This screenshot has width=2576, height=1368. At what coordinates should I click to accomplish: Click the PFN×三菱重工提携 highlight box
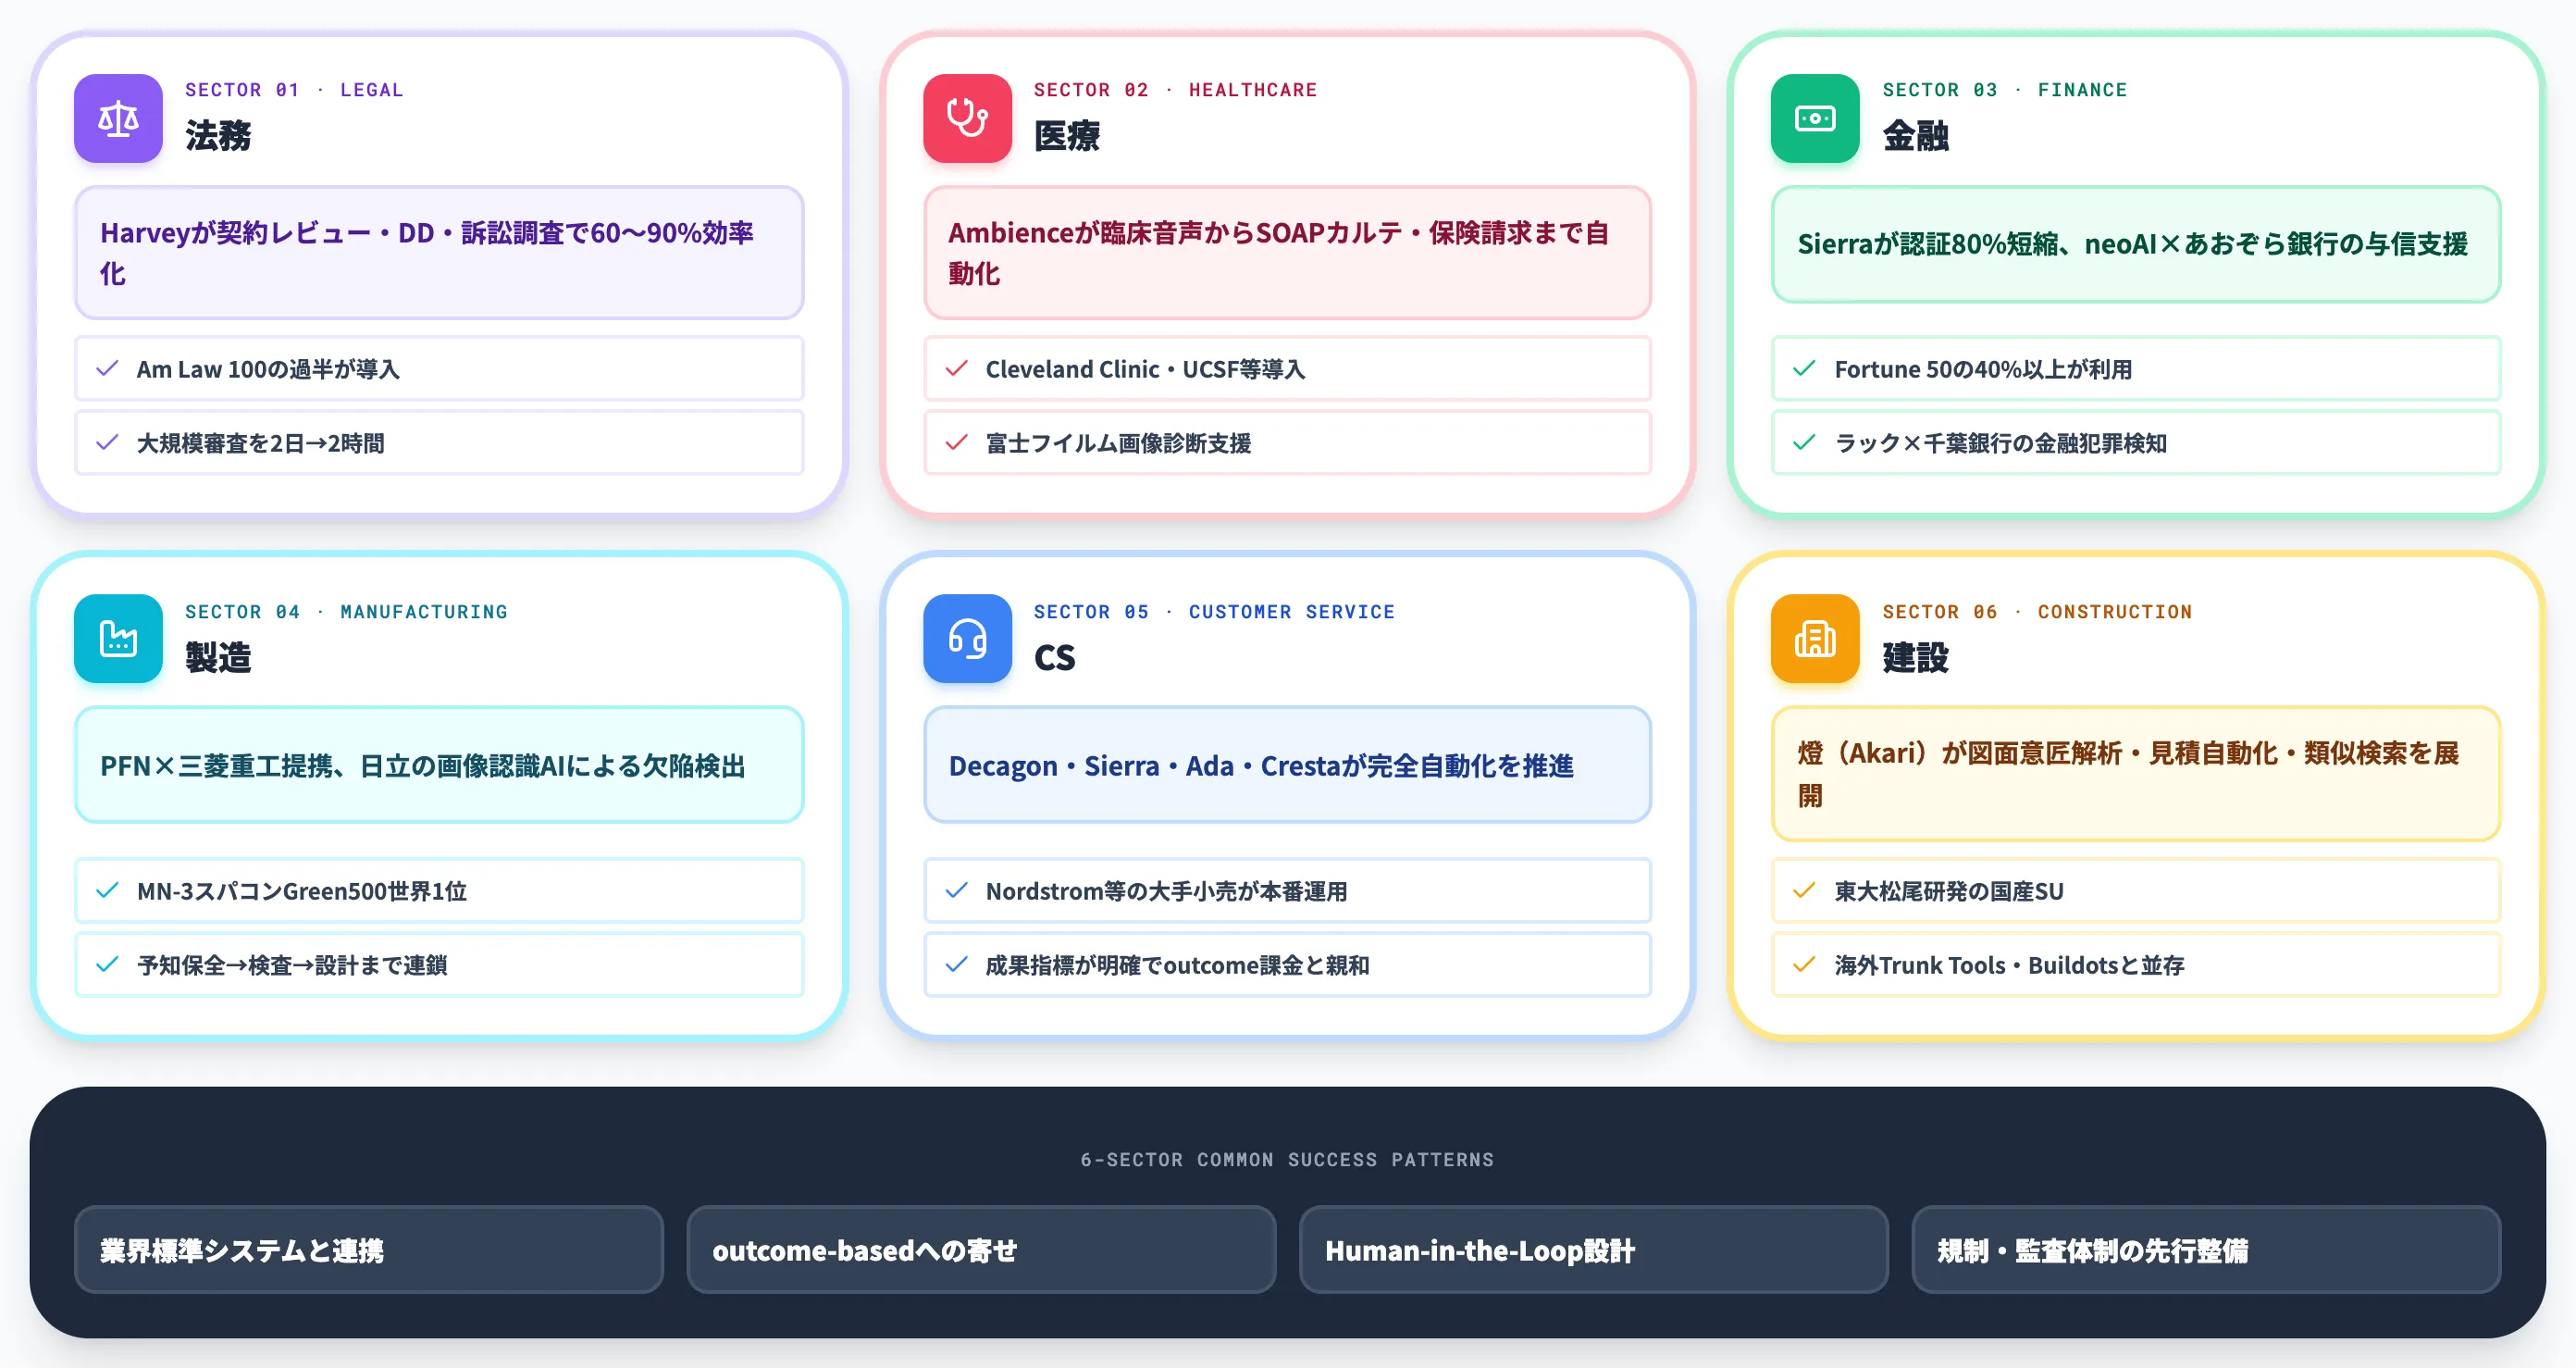click(439, 765)
